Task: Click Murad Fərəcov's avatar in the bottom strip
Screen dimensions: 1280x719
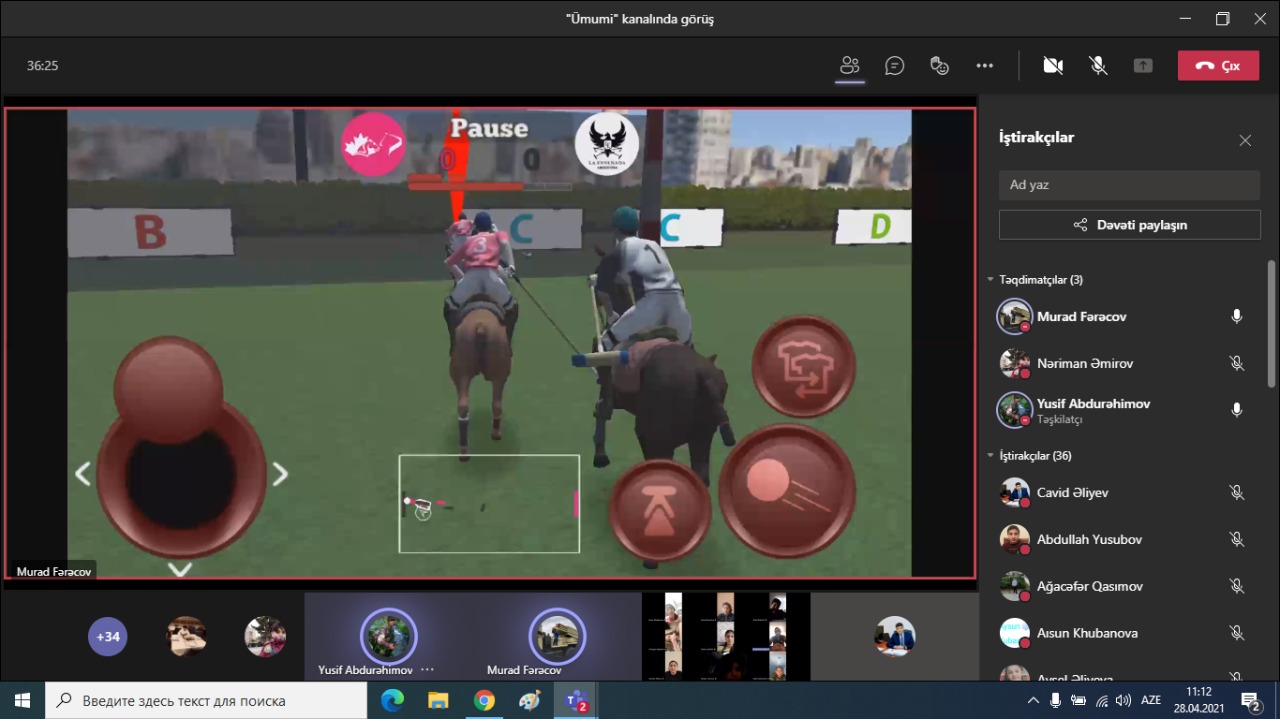Action: tap(557, 636)
